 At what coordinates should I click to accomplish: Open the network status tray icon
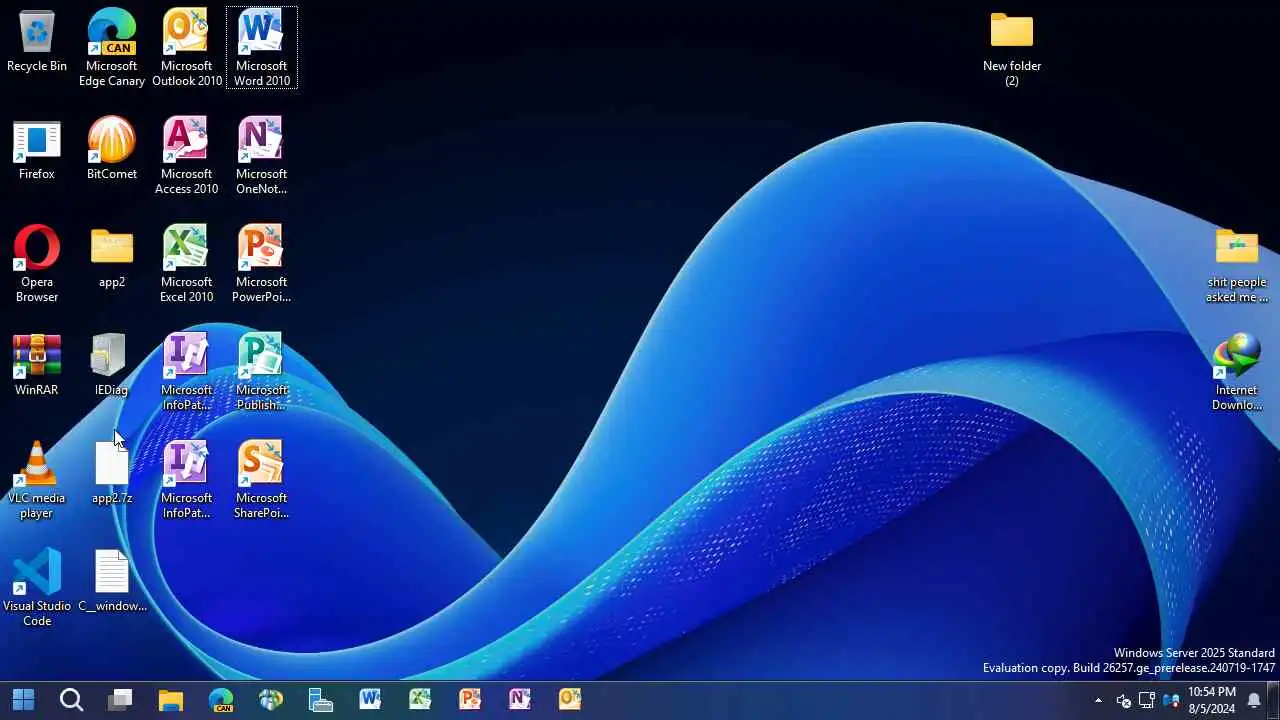1147,700
